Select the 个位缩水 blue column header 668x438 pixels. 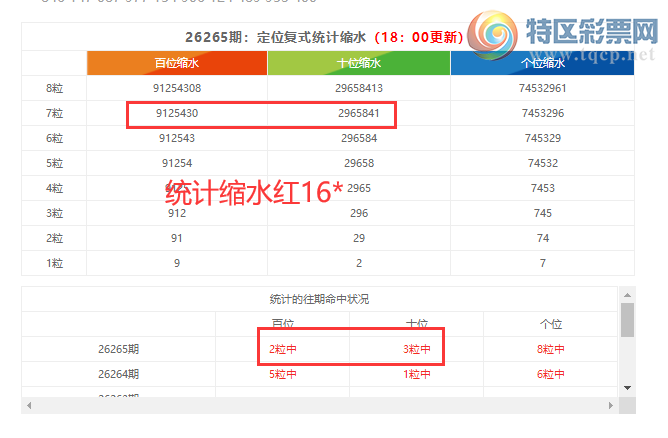pyautogui.click(x=542, y=63)
